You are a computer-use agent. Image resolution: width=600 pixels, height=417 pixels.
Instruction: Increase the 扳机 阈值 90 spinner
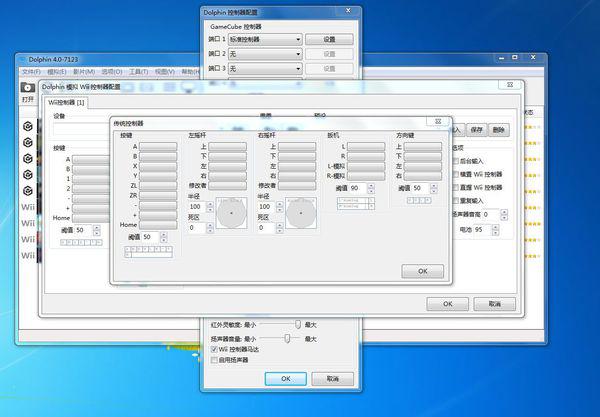(x=371, y=186)
